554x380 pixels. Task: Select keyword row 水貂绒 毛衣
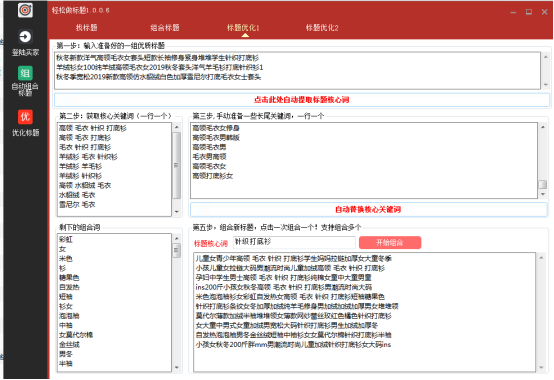coord(77,195)
